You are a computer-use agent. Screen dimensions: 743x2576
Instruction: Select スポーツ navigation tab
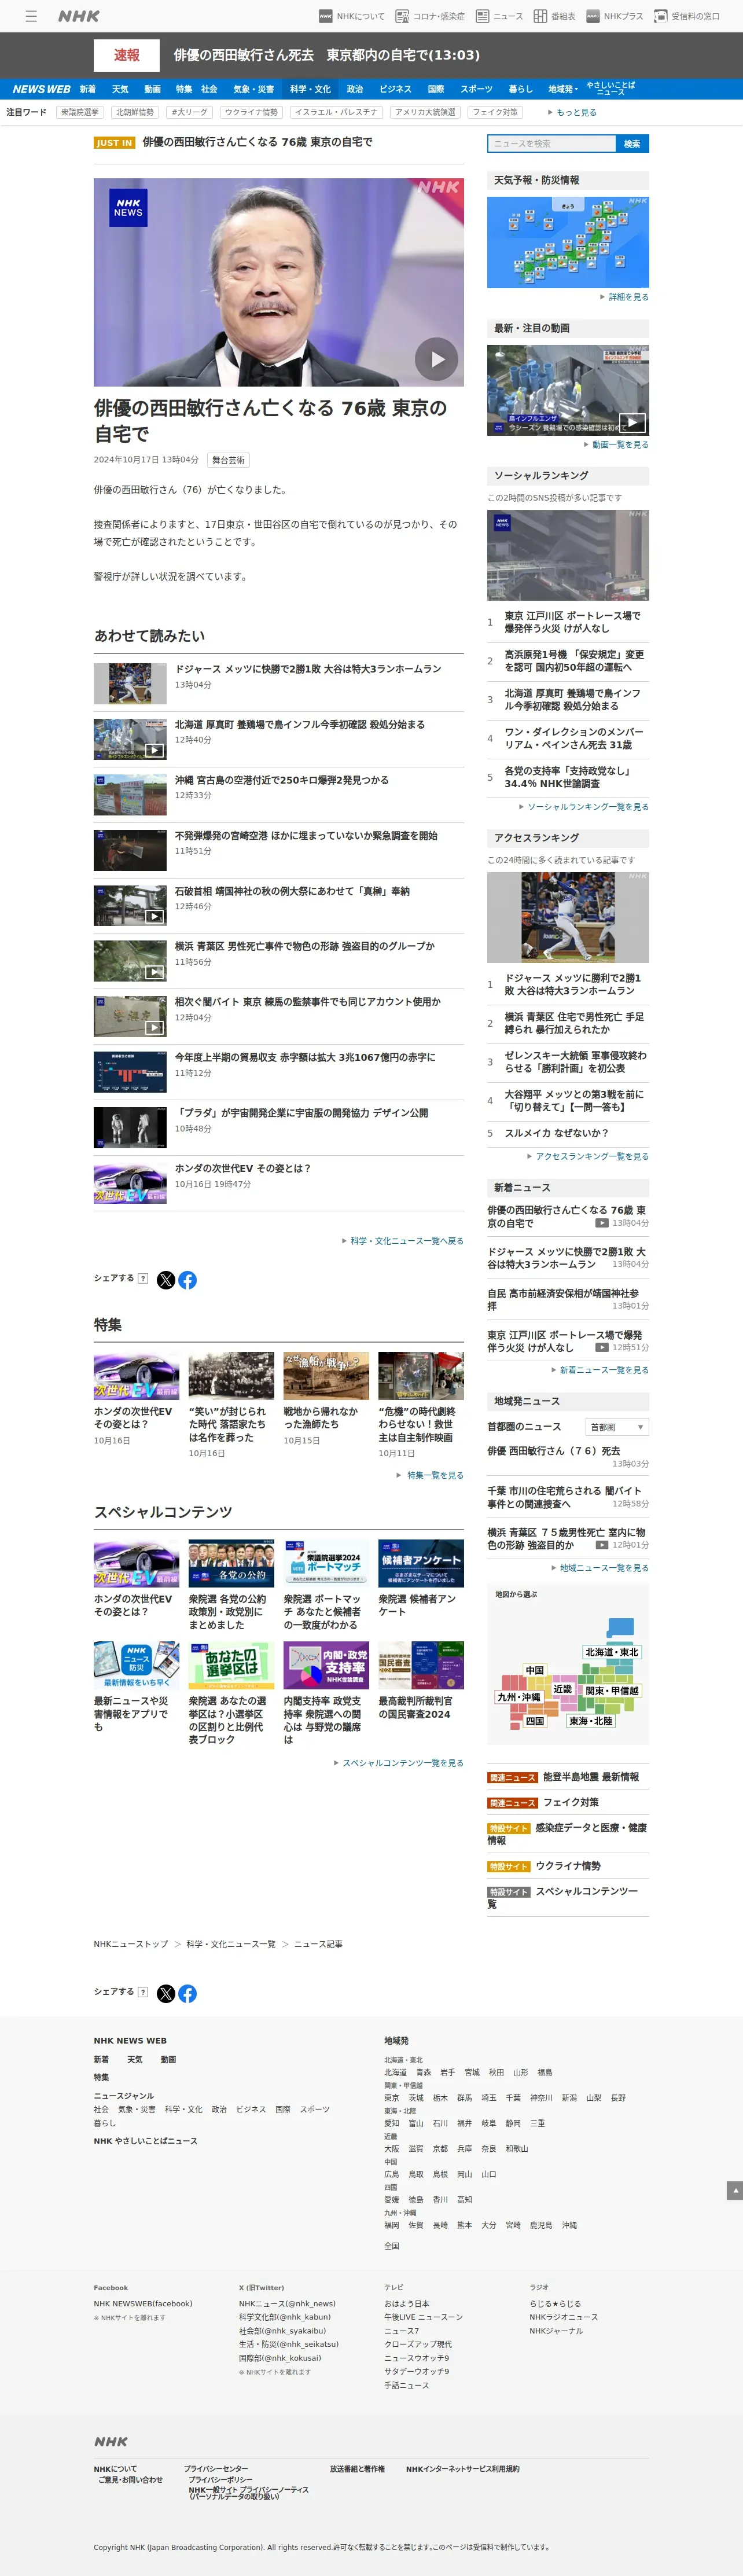[476, 89]
